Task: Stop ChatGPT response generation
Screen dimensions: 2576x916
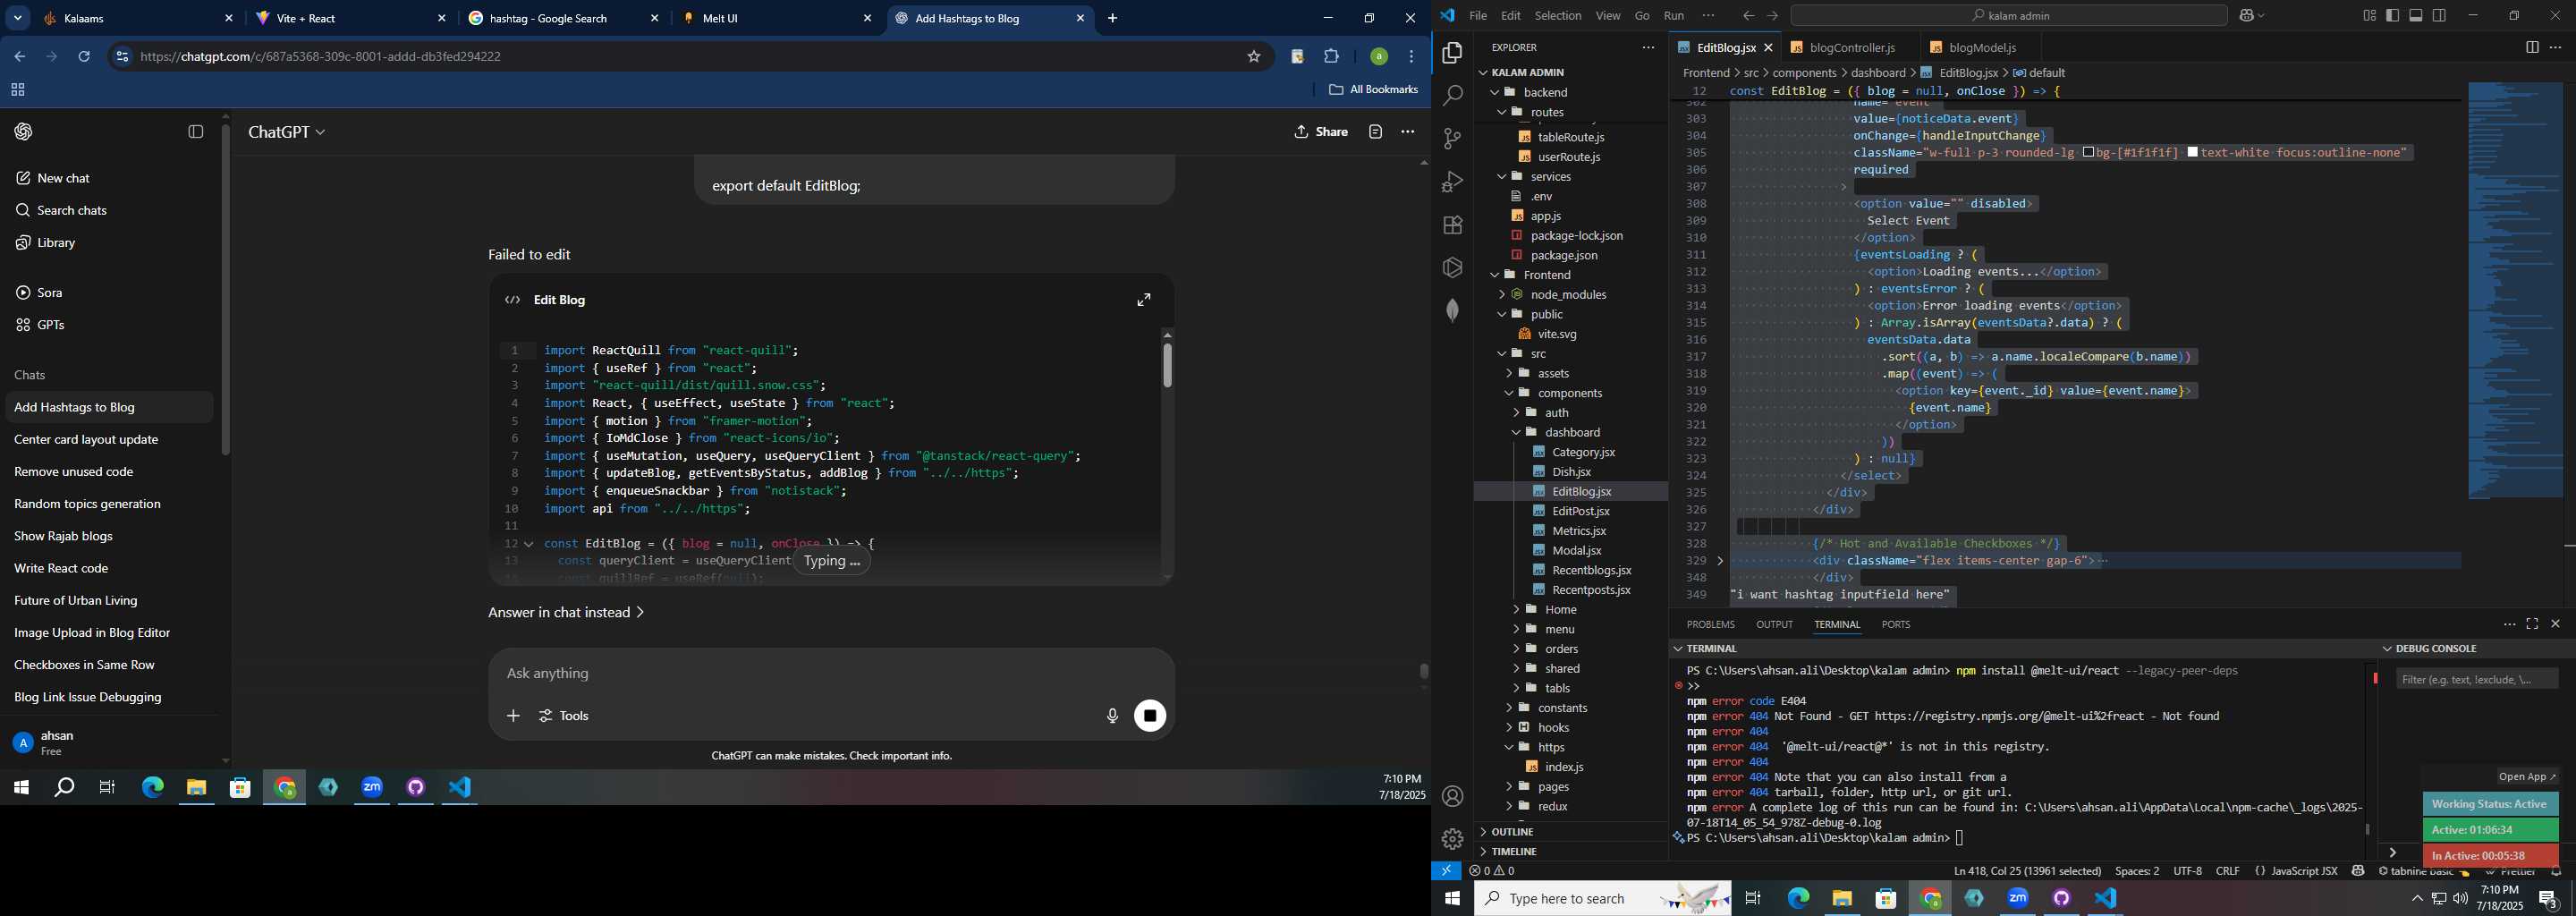Action: [x=1150, y=716]
